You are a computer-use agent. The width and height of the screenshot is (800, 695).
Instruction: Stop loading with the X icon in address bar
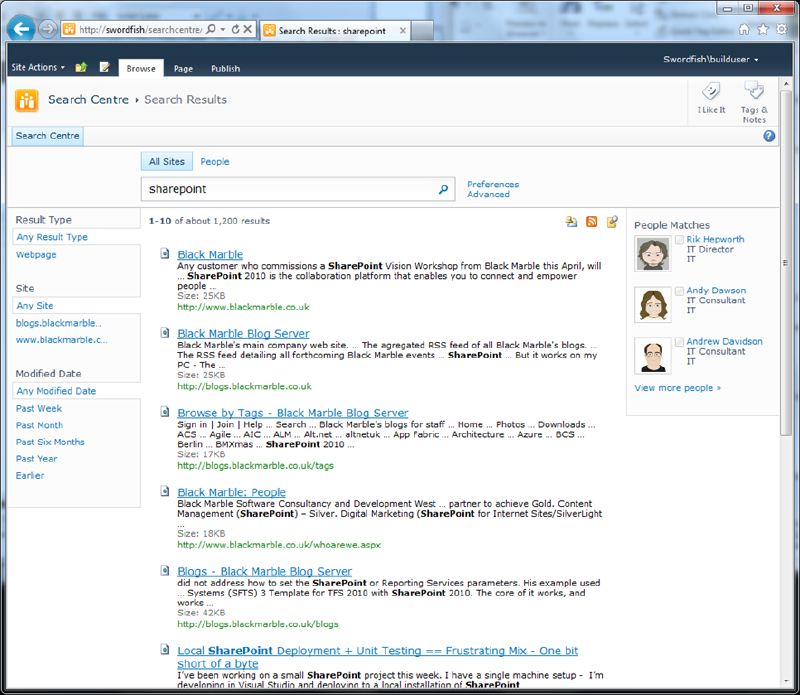click(x=247, y=29)
